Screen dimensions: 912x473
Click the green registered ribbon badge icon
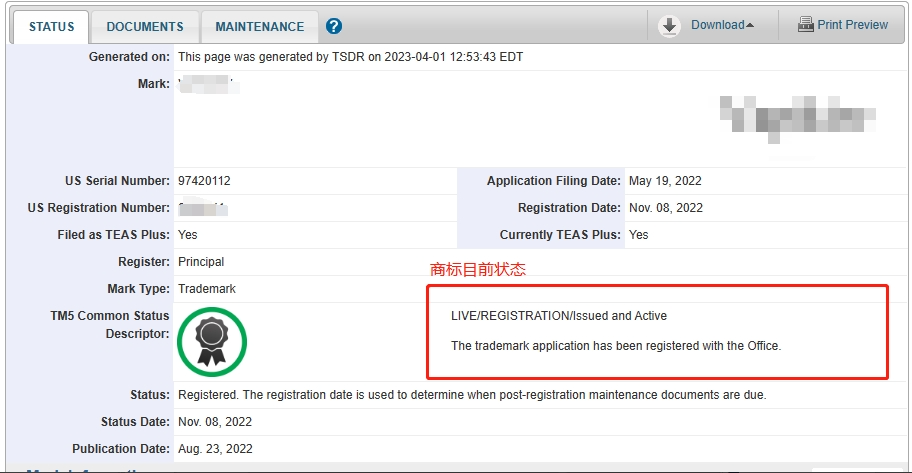point(212,342)
